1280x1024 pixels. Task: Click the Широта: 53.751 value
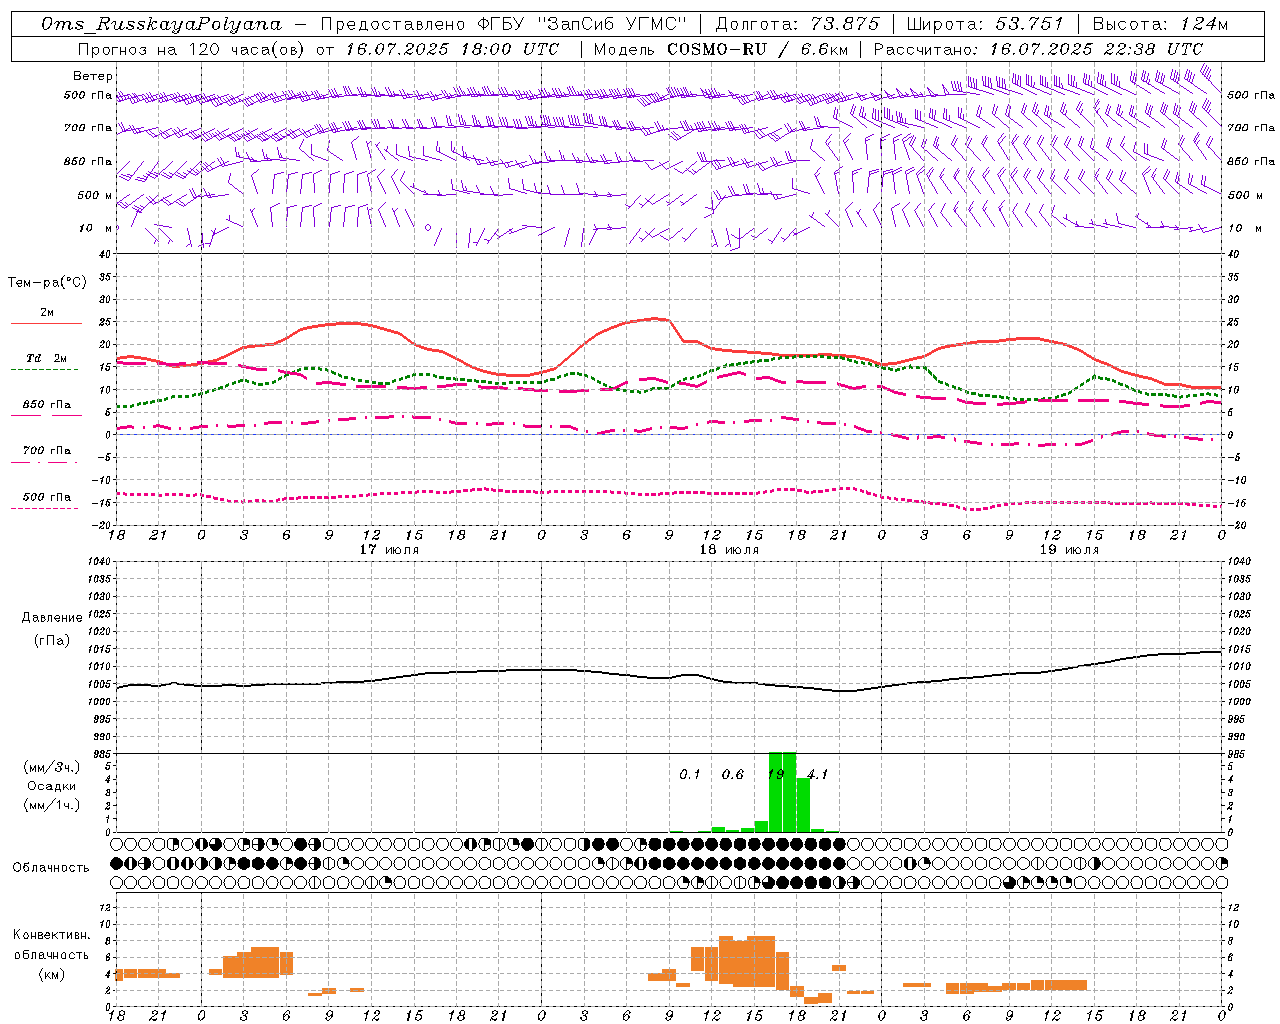click(984, 24)
